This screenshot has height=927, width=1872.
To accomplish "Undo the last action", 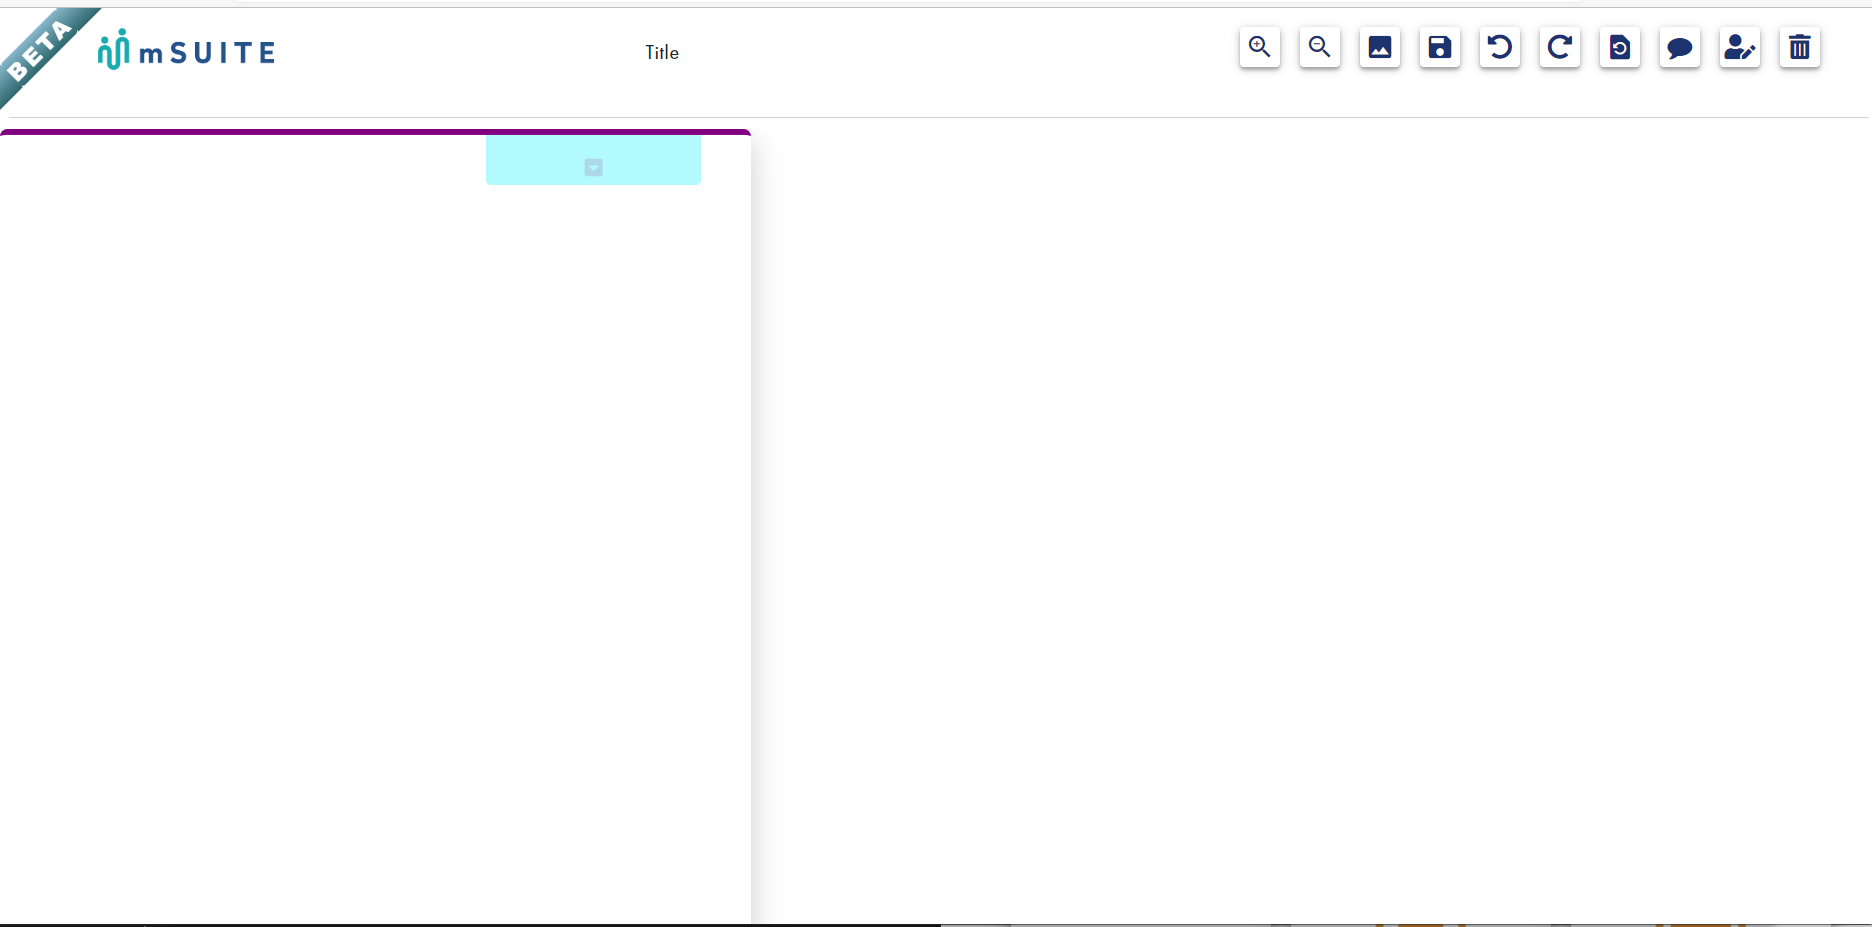I will (x=1499, y=47).
